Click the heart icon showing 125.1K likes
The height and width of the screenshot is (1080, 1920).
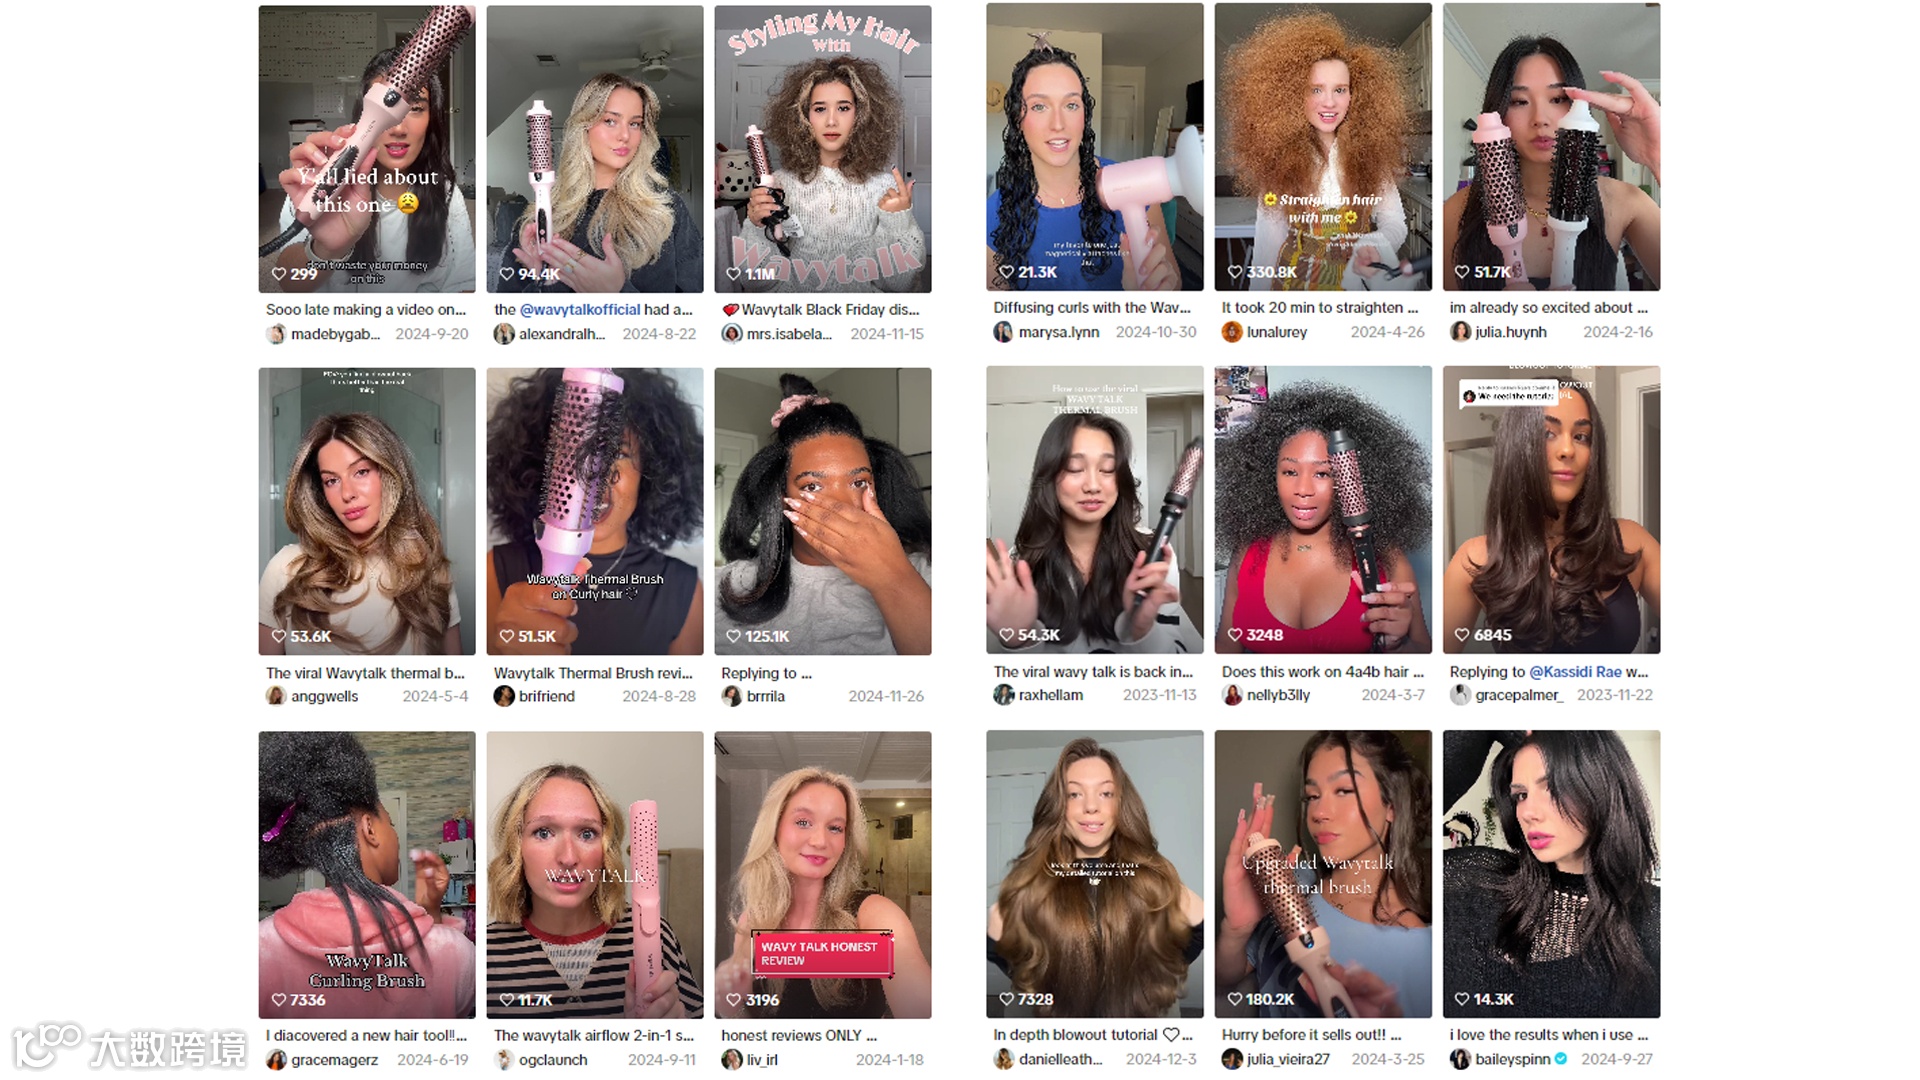[x=733, y=636]
